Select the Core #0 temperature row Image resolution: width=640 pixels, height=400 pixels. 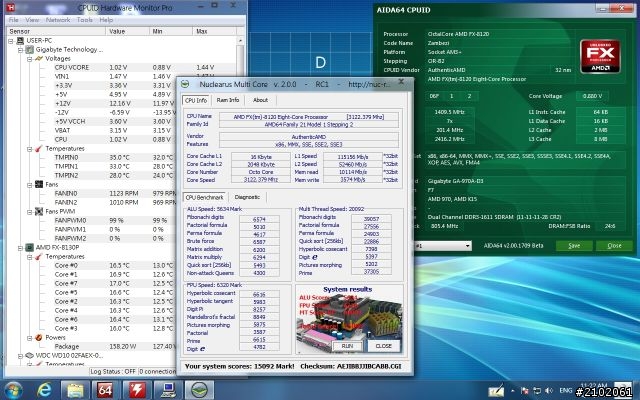115,266
